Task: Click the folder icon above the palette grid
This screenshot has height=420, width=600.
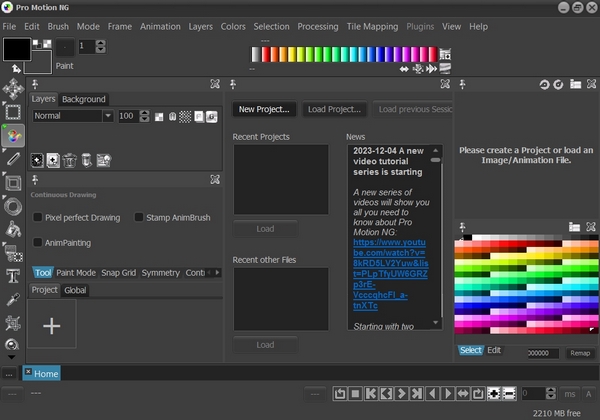Action: click(574, 227)
